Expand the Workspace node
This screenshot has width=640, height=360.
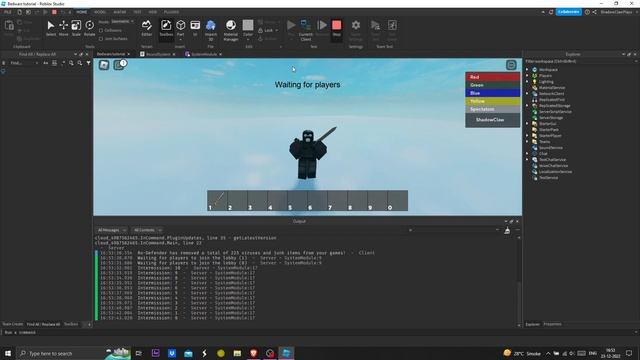527,70
